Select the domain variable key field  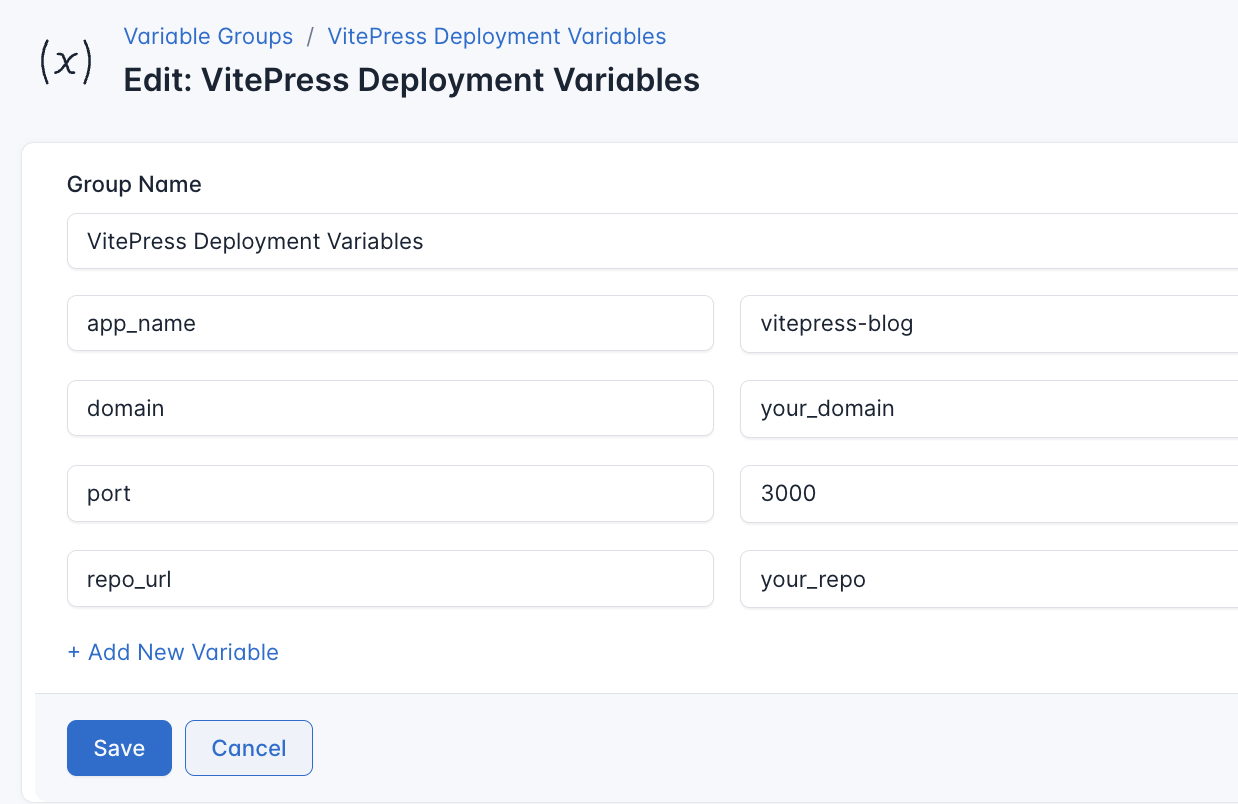tap(390, 408)
